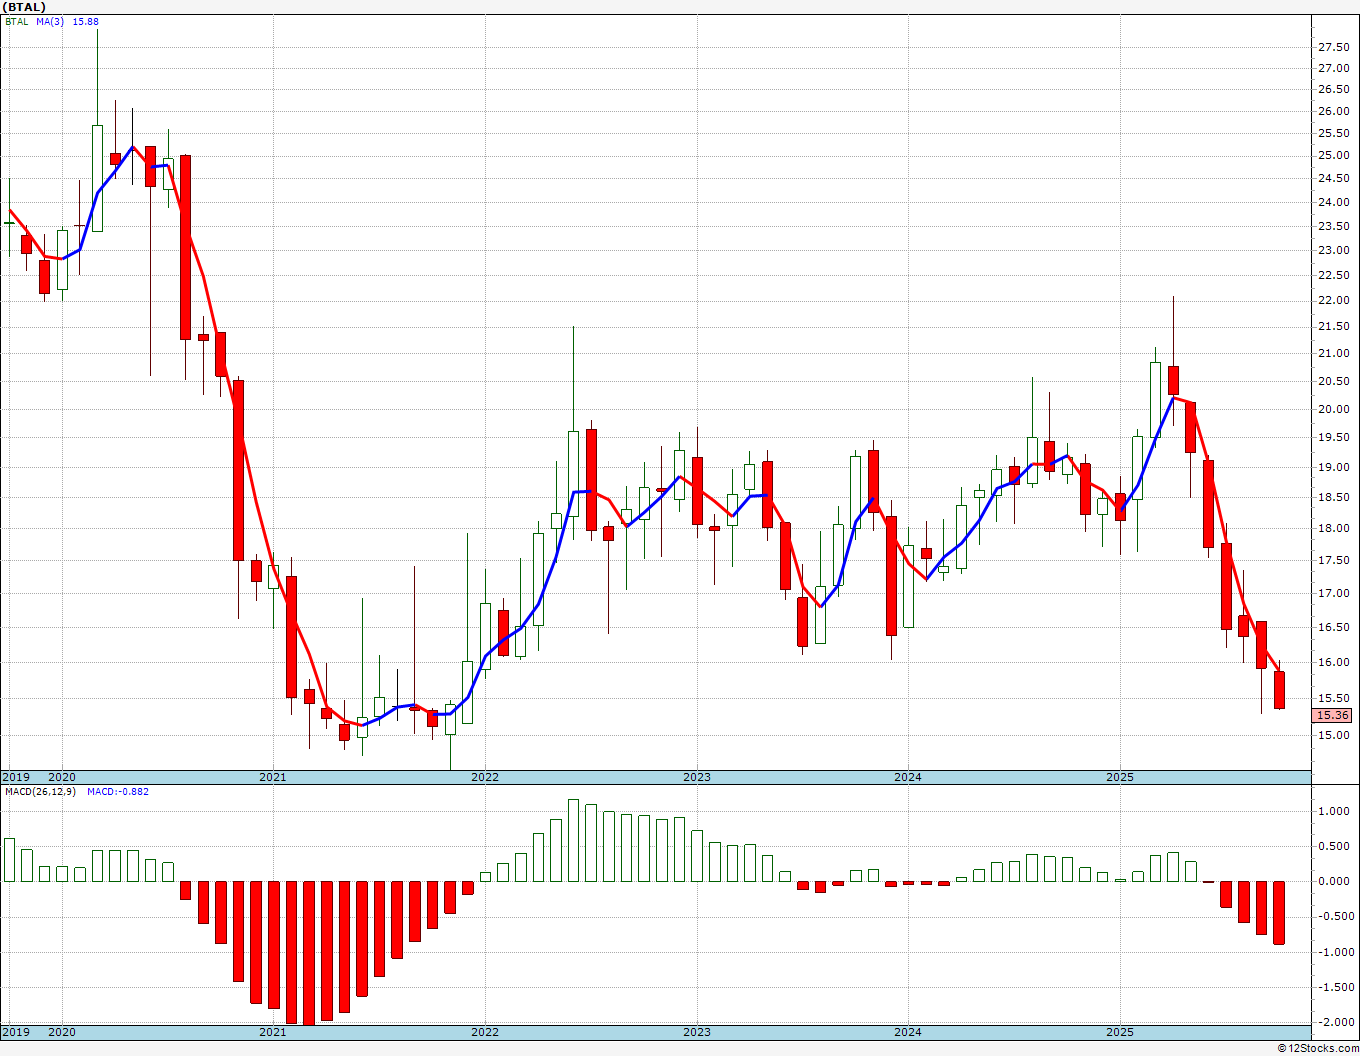The image size is (1360, 1056).
Task: Click the 2021 year marker on MACD axis
Action: [x=273, y=1032]
